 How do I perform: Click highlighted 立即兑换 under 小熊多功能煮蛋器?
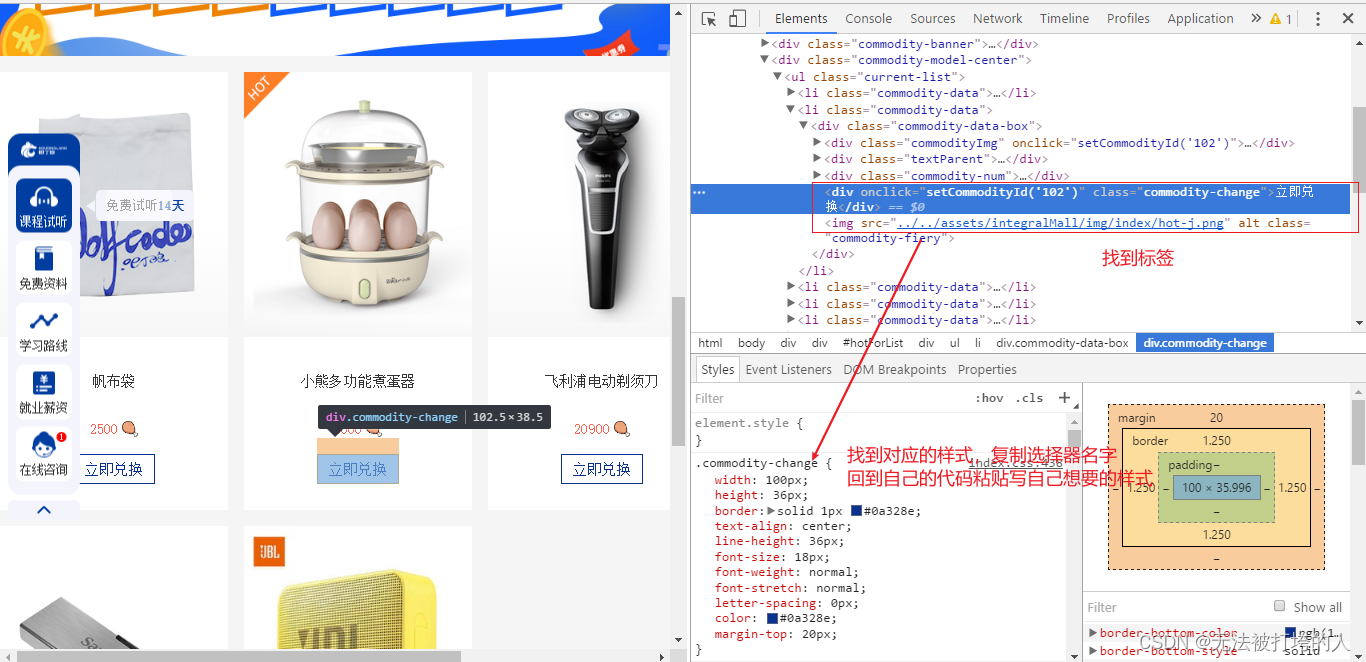pos(358,469)
